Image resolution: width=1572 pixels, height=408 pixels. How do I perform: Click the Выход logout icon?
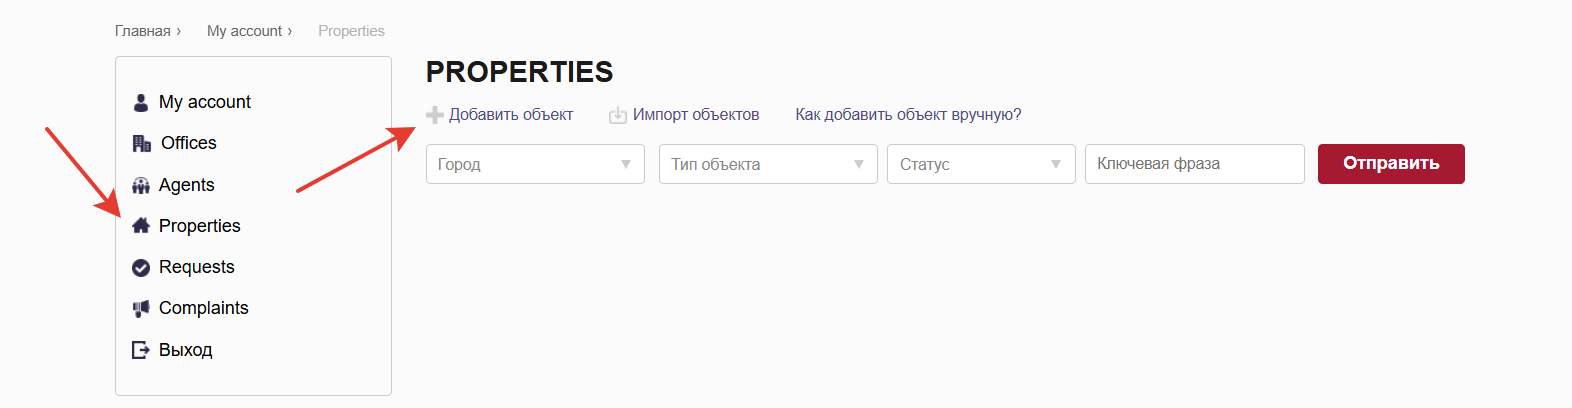pos(141,350)
